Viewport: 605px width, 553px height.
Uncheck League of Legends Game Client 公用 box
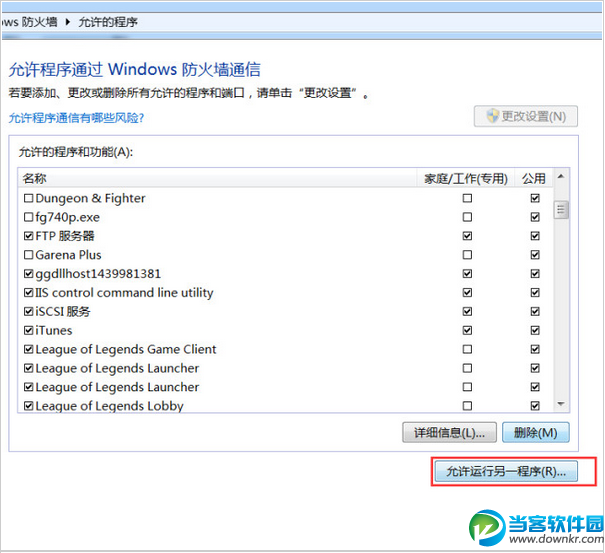pyautogui.click(x=535, y=349)
